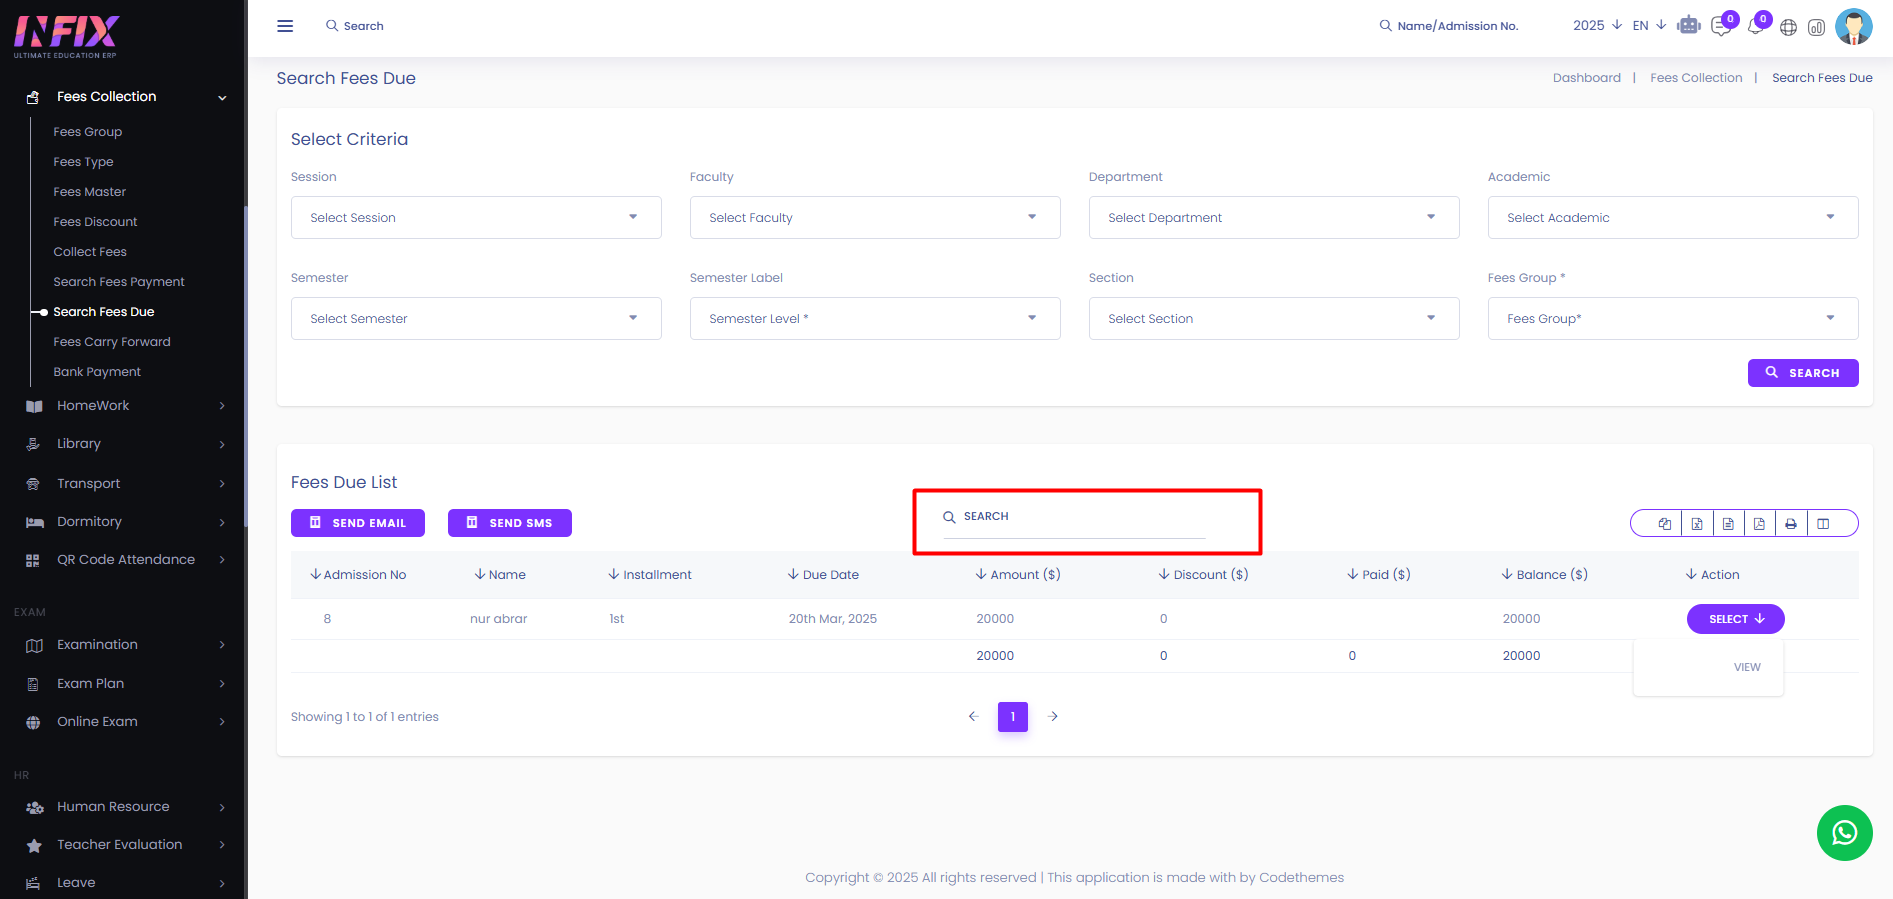The width and height of the screenshot is (1893, 899).
Task: Sort by Balance ($) column
Action: tap(1544, 575)
